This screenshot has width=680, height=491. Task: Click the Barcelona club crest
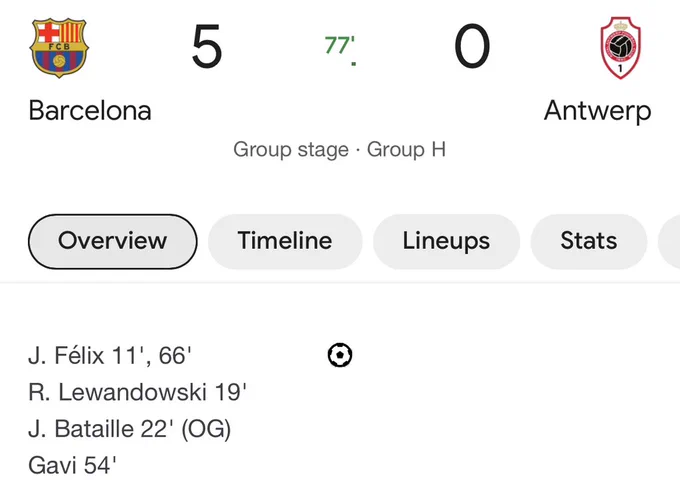(x=59, y=48)
